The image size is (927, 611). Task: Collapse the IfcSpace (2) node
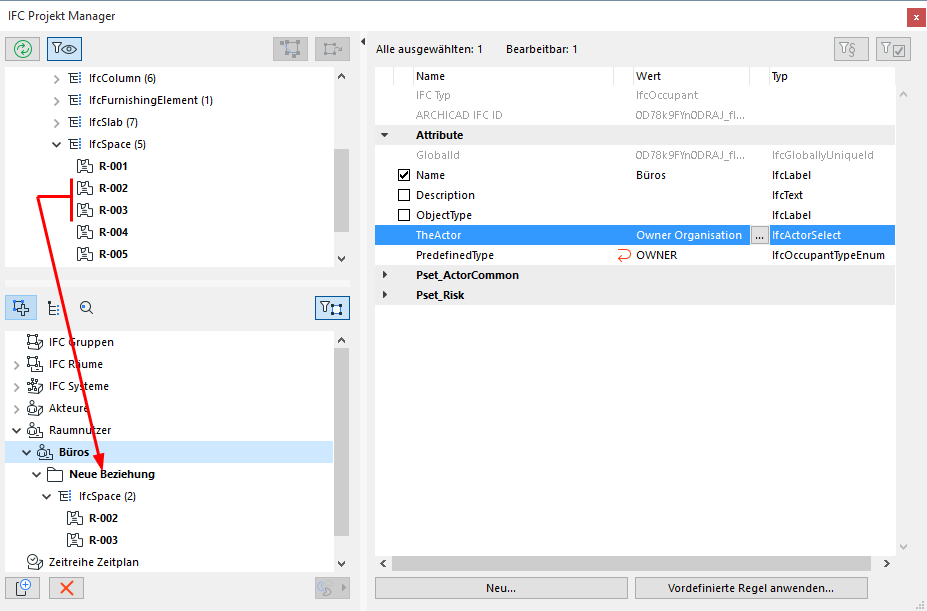click(x=47, y=496)
